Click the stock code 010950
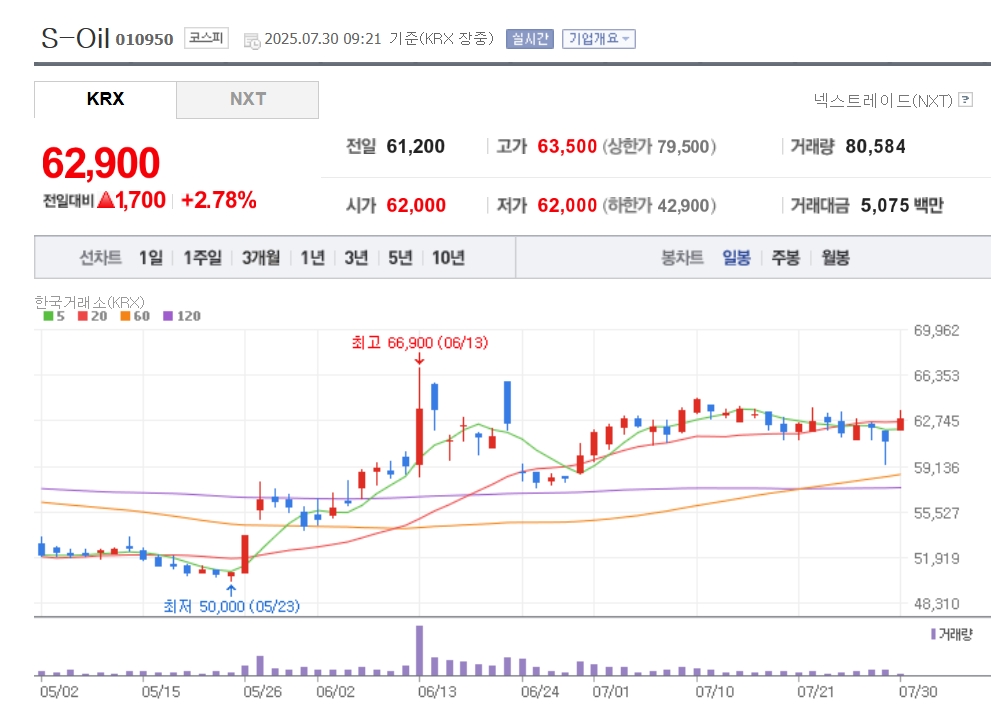991x725 pixels. tap(144, 40)
